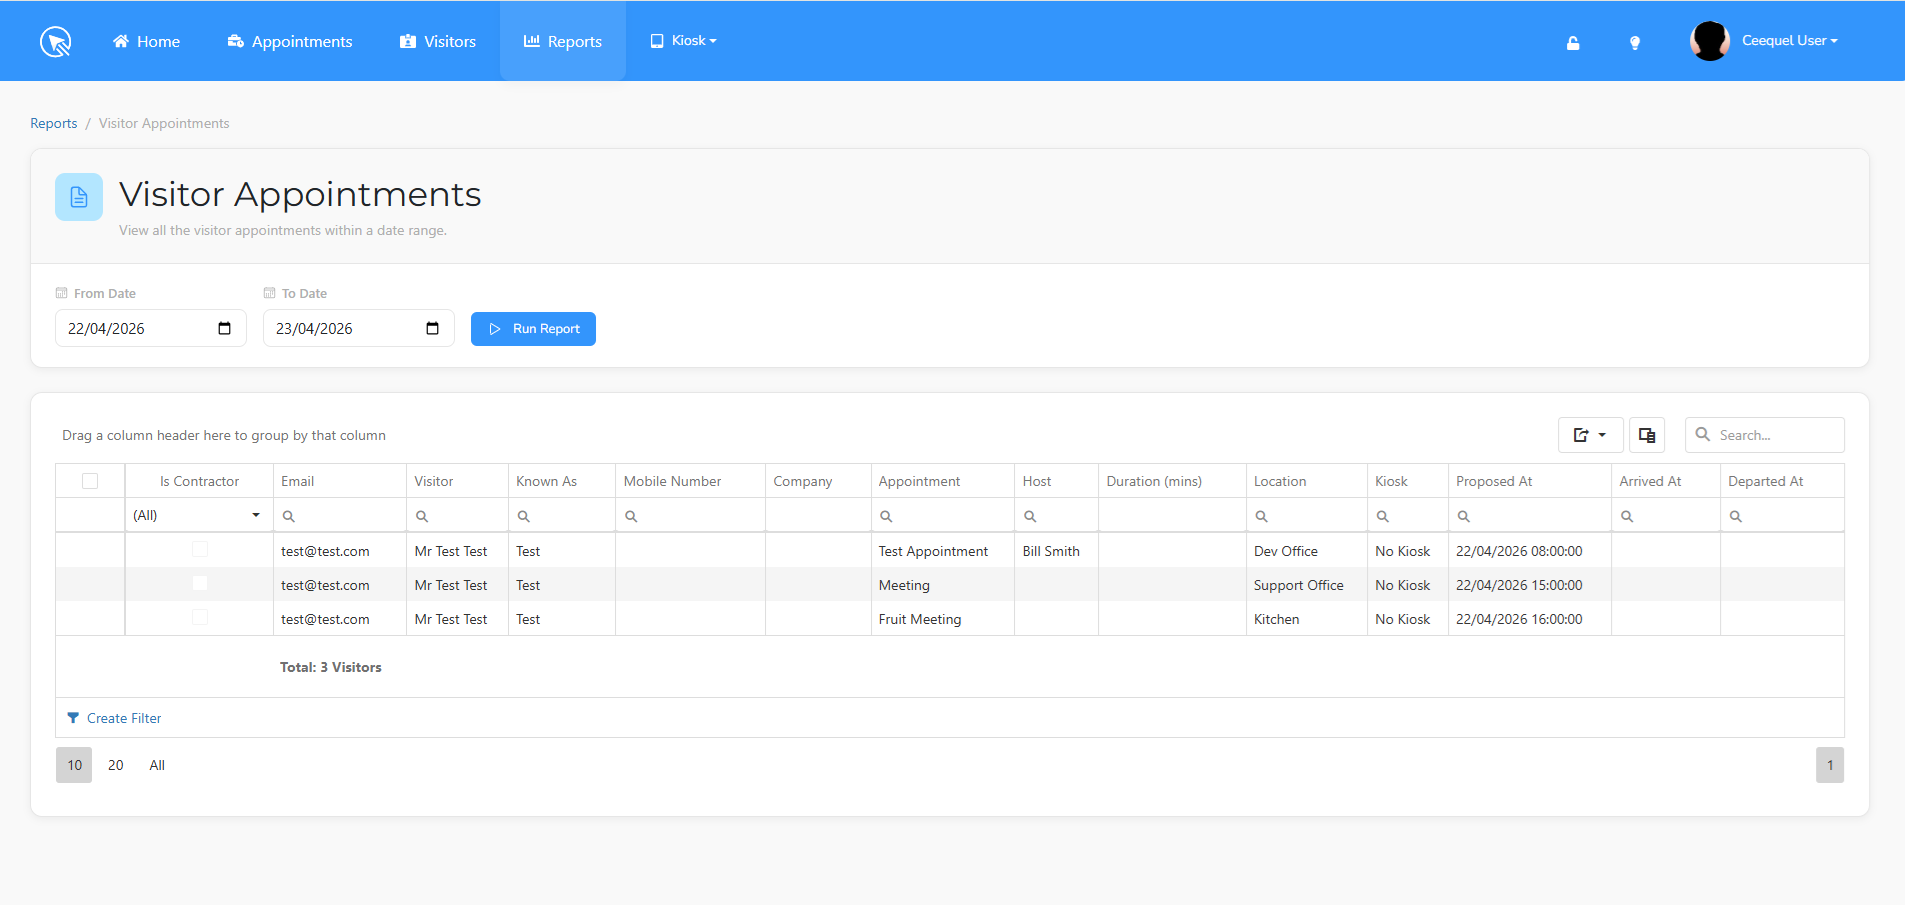Click Host column filter search icon
The width and height of the screenshot is (1905, 905).
click(1030, 516)
